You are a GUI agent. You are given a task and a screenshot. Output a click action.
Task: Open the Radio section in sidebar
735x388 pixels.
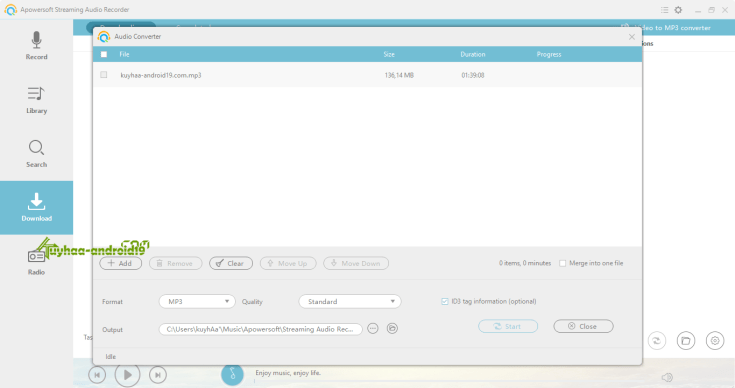36,261
